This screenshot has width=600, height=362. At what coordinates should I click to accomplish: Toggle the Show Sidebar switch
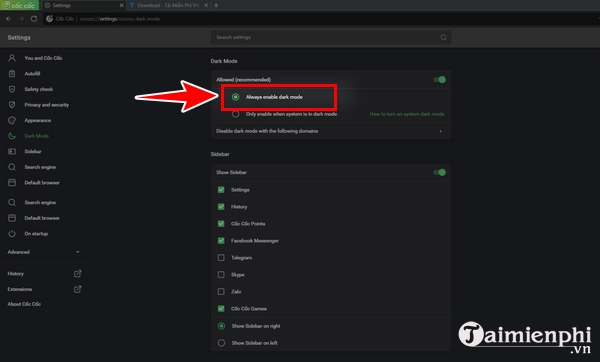click(x=440, y=172)
